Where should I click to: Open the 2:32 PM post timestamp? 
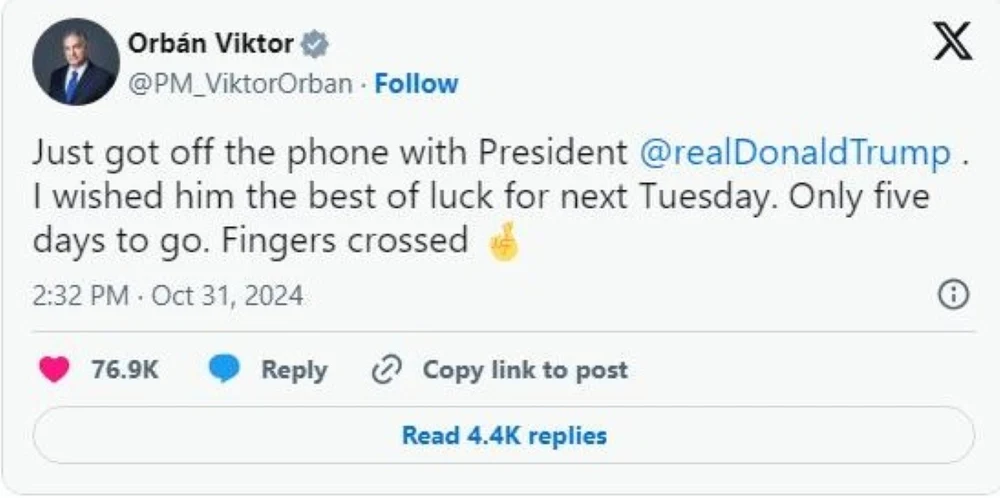pos(81,296)
